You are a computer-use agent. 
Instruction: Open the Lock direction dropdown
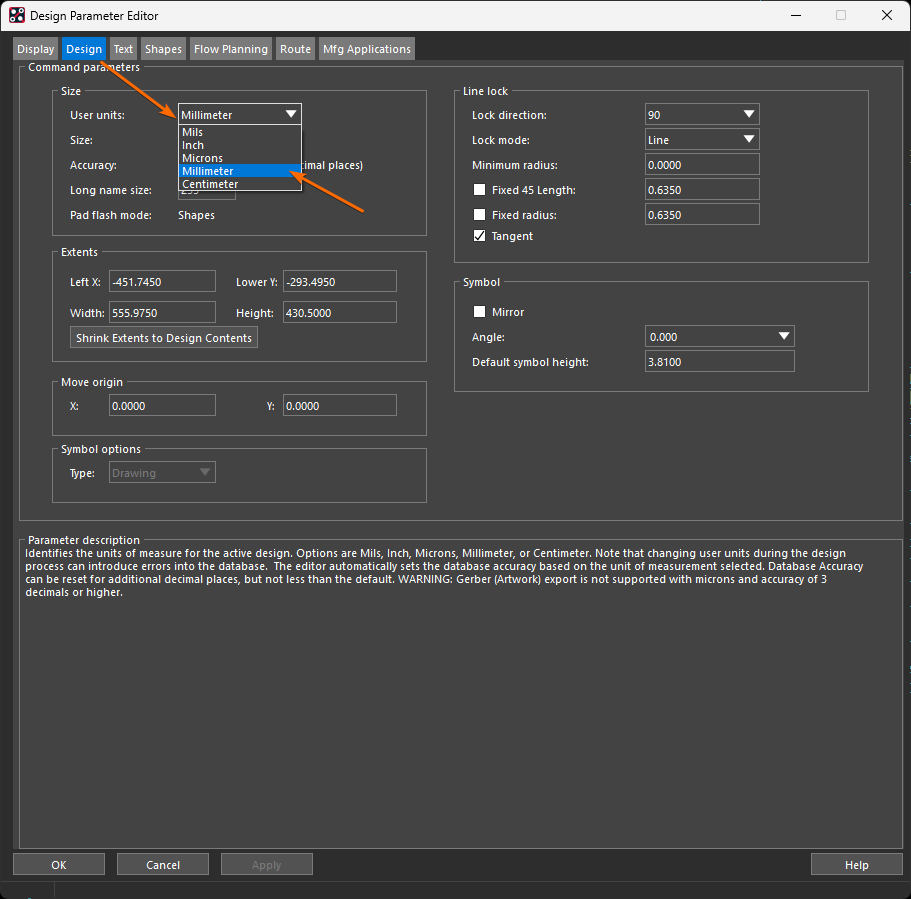(749, 115)
